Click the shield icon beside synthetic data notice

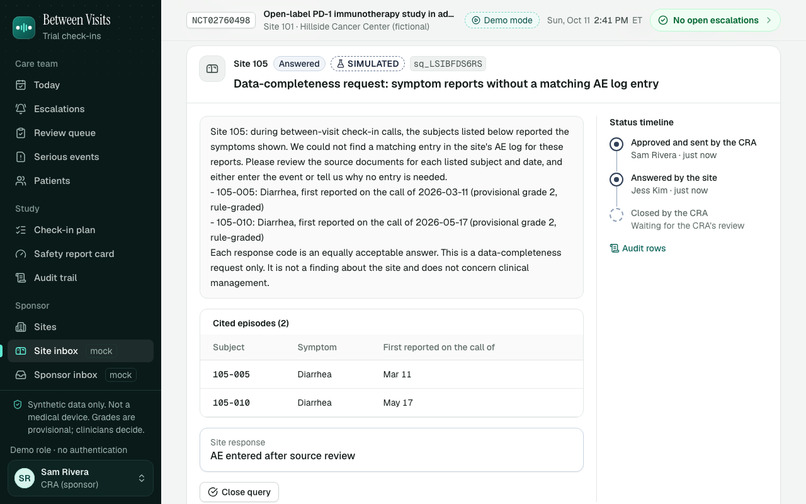[x=17, y=405]
